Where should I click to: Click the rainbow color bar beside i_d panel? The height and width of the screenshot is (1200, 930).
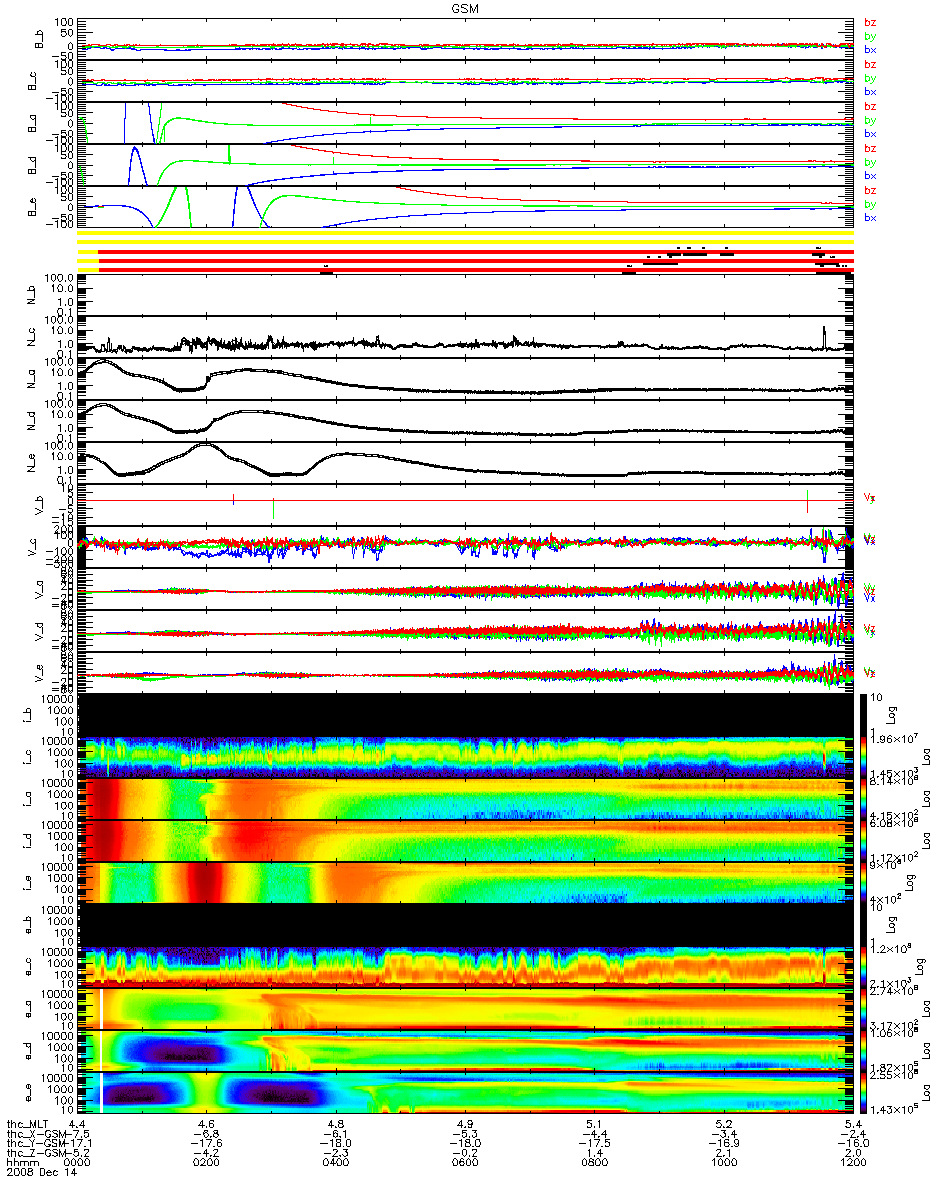pyautogui.click(x=865, y=840)
